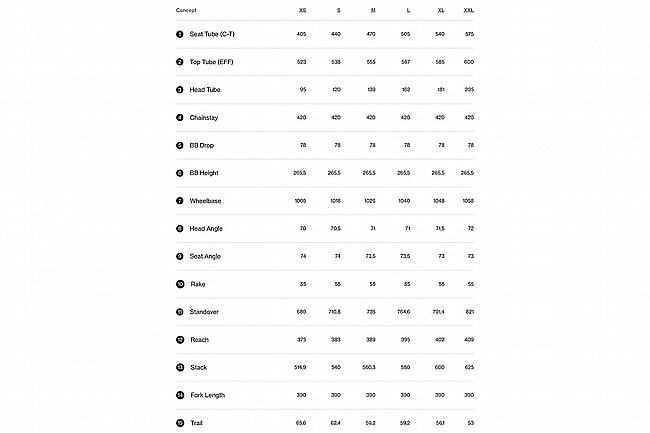Viewport: 650px width, 433px height.
Task: Click the number 15 Trail marker icon
Action: [x=180, y=423]
